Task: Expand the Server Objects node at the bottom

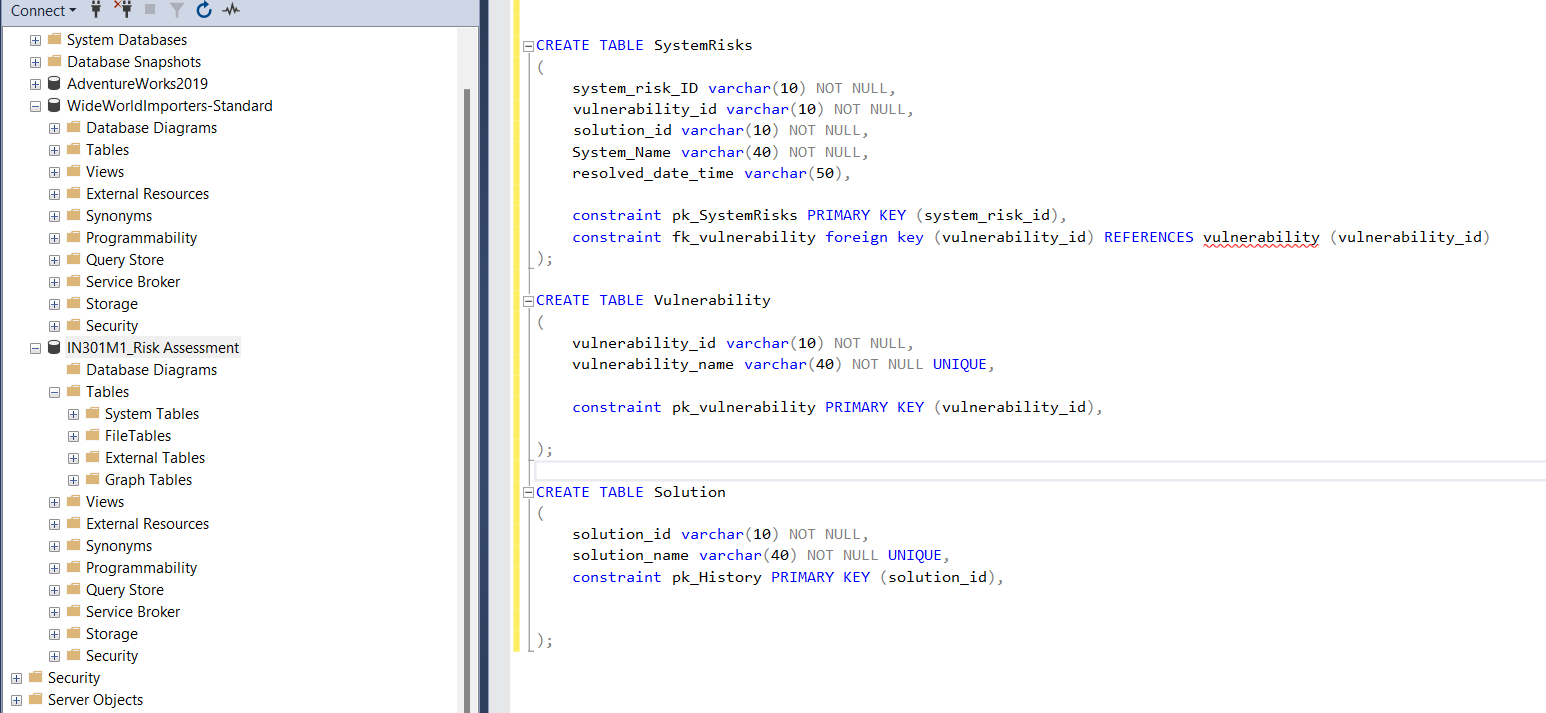Action: [x=16, y=699]
